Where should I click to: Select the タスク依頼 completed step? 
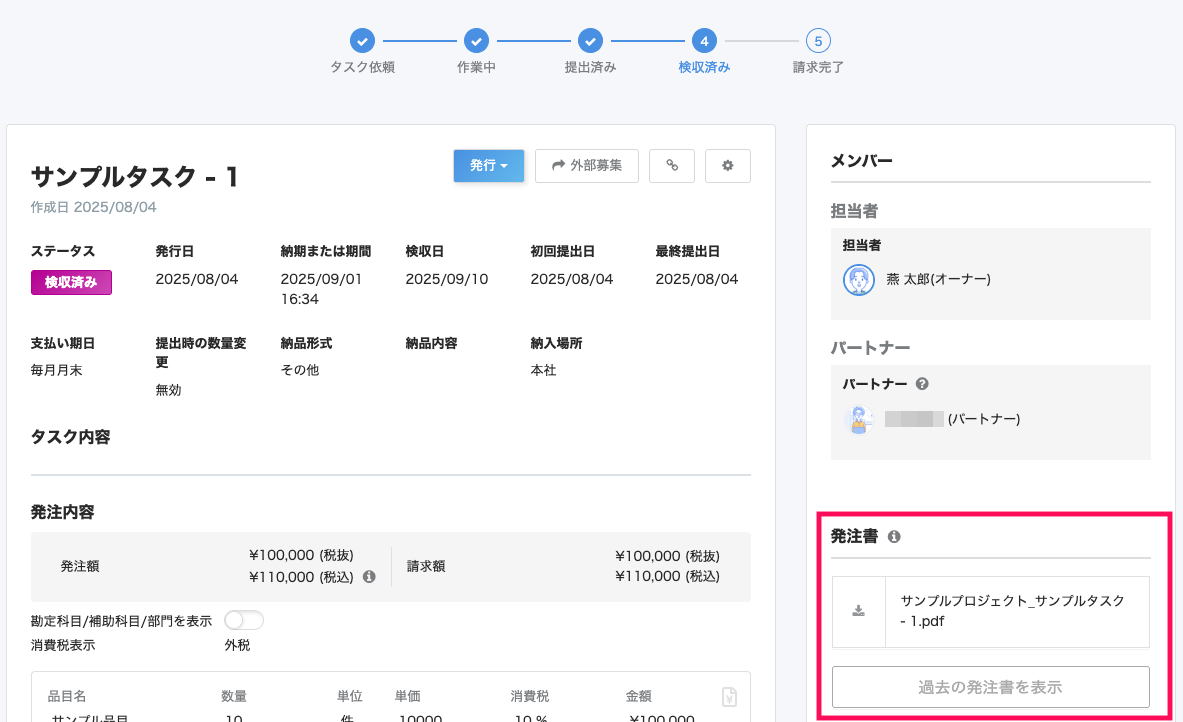(361, 41)
